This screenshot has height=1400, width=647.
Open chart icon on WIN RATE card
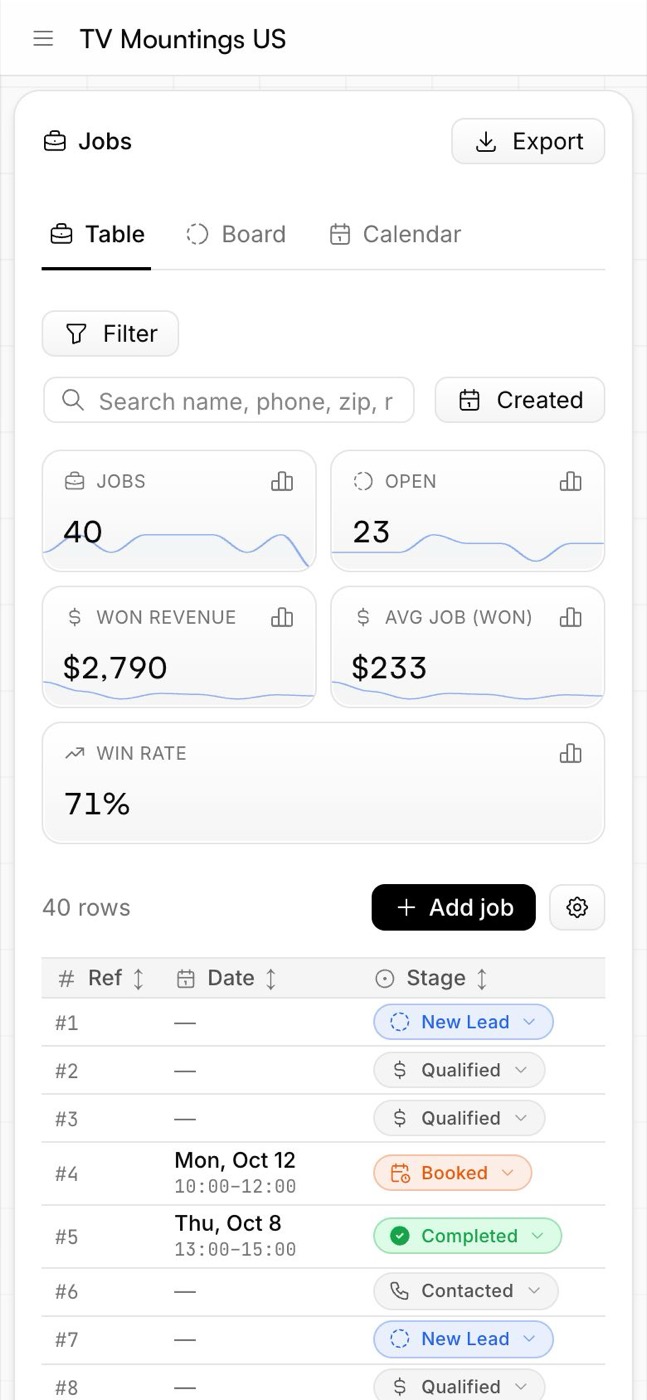[x=570, y=754]
